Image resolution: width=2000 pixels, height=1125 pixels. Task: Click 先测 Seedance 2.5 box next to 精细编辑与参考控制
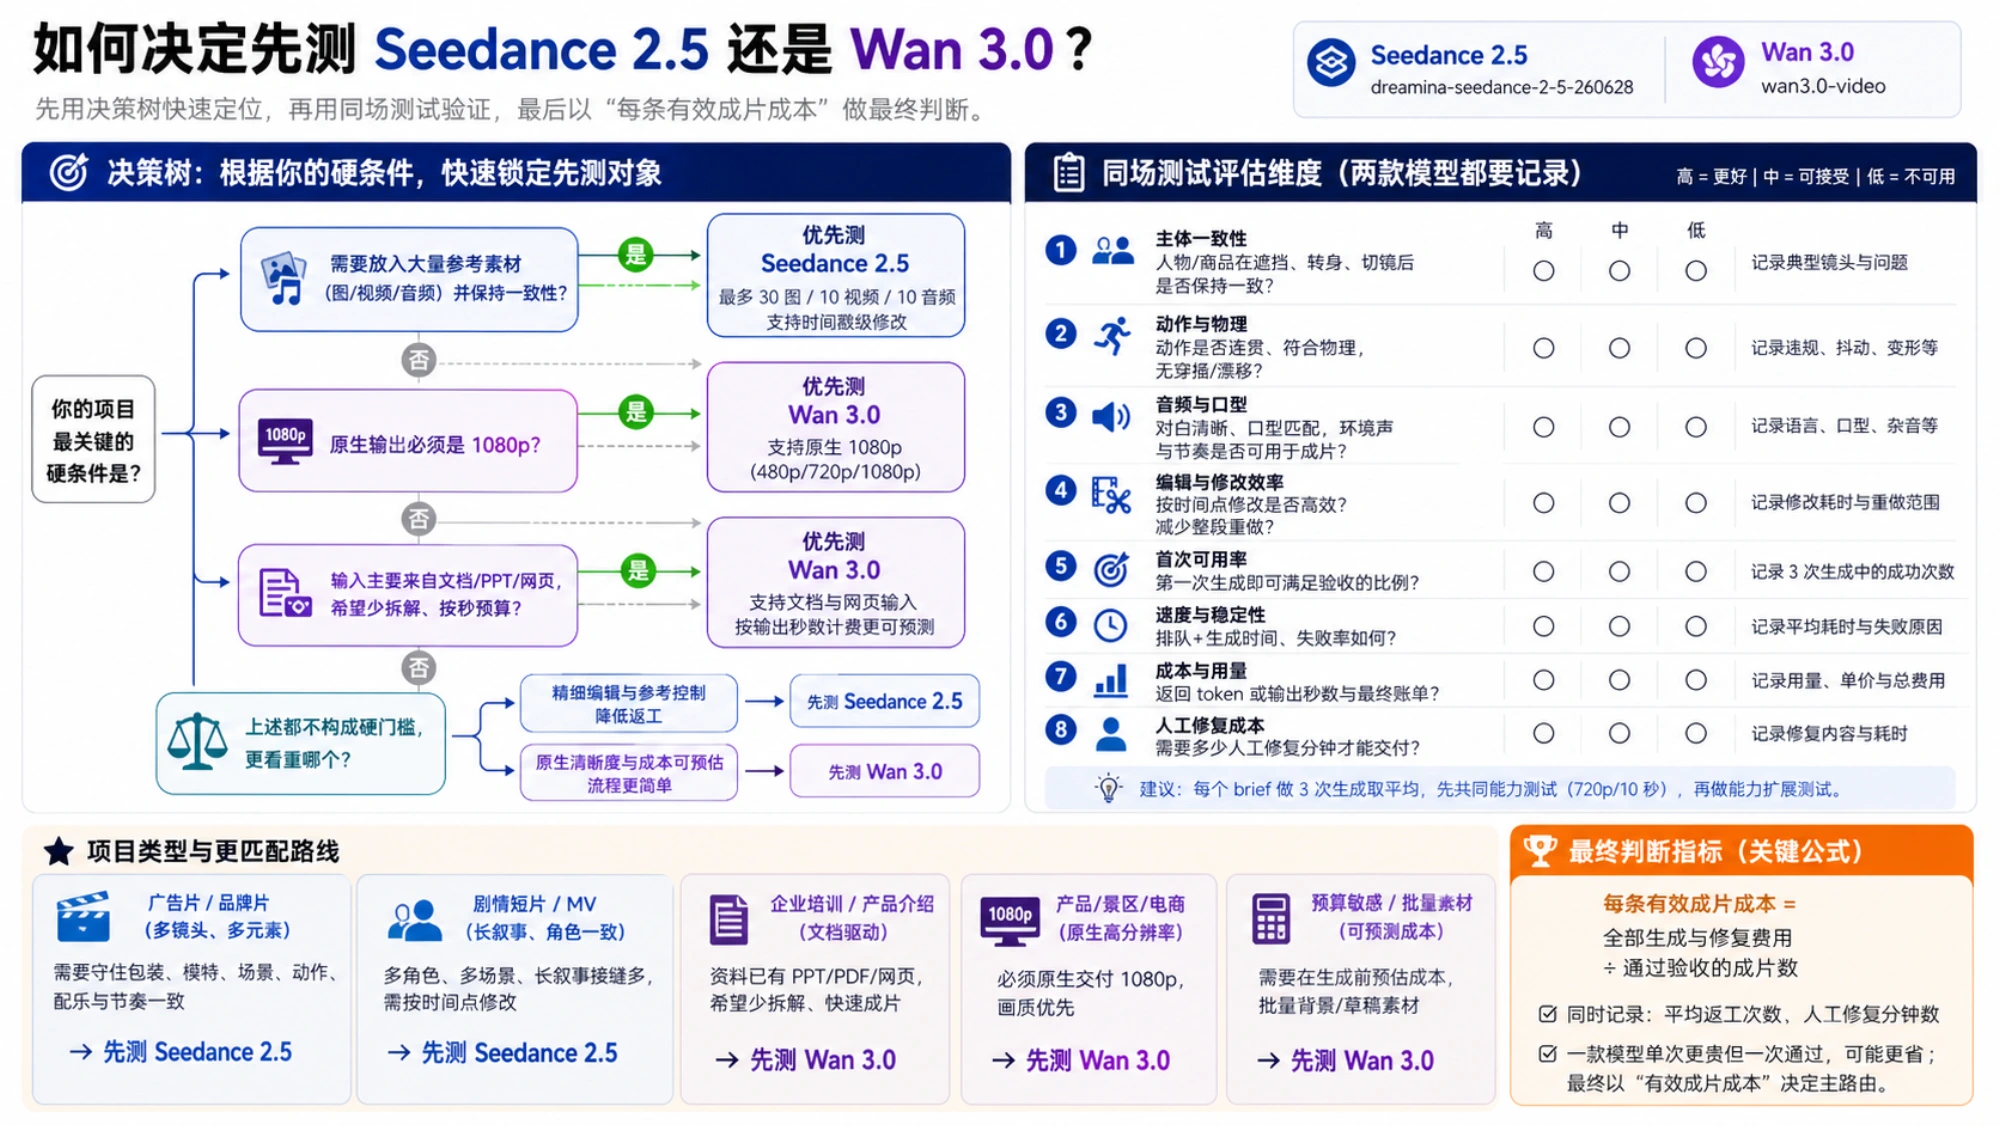884,702
